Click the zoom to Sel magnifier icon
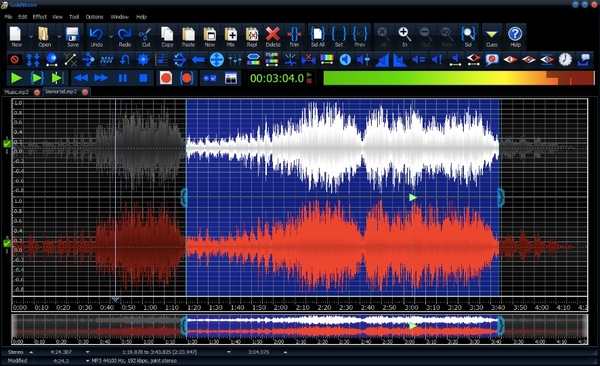Viewport: 600px width, 366px height. point(468,34)
